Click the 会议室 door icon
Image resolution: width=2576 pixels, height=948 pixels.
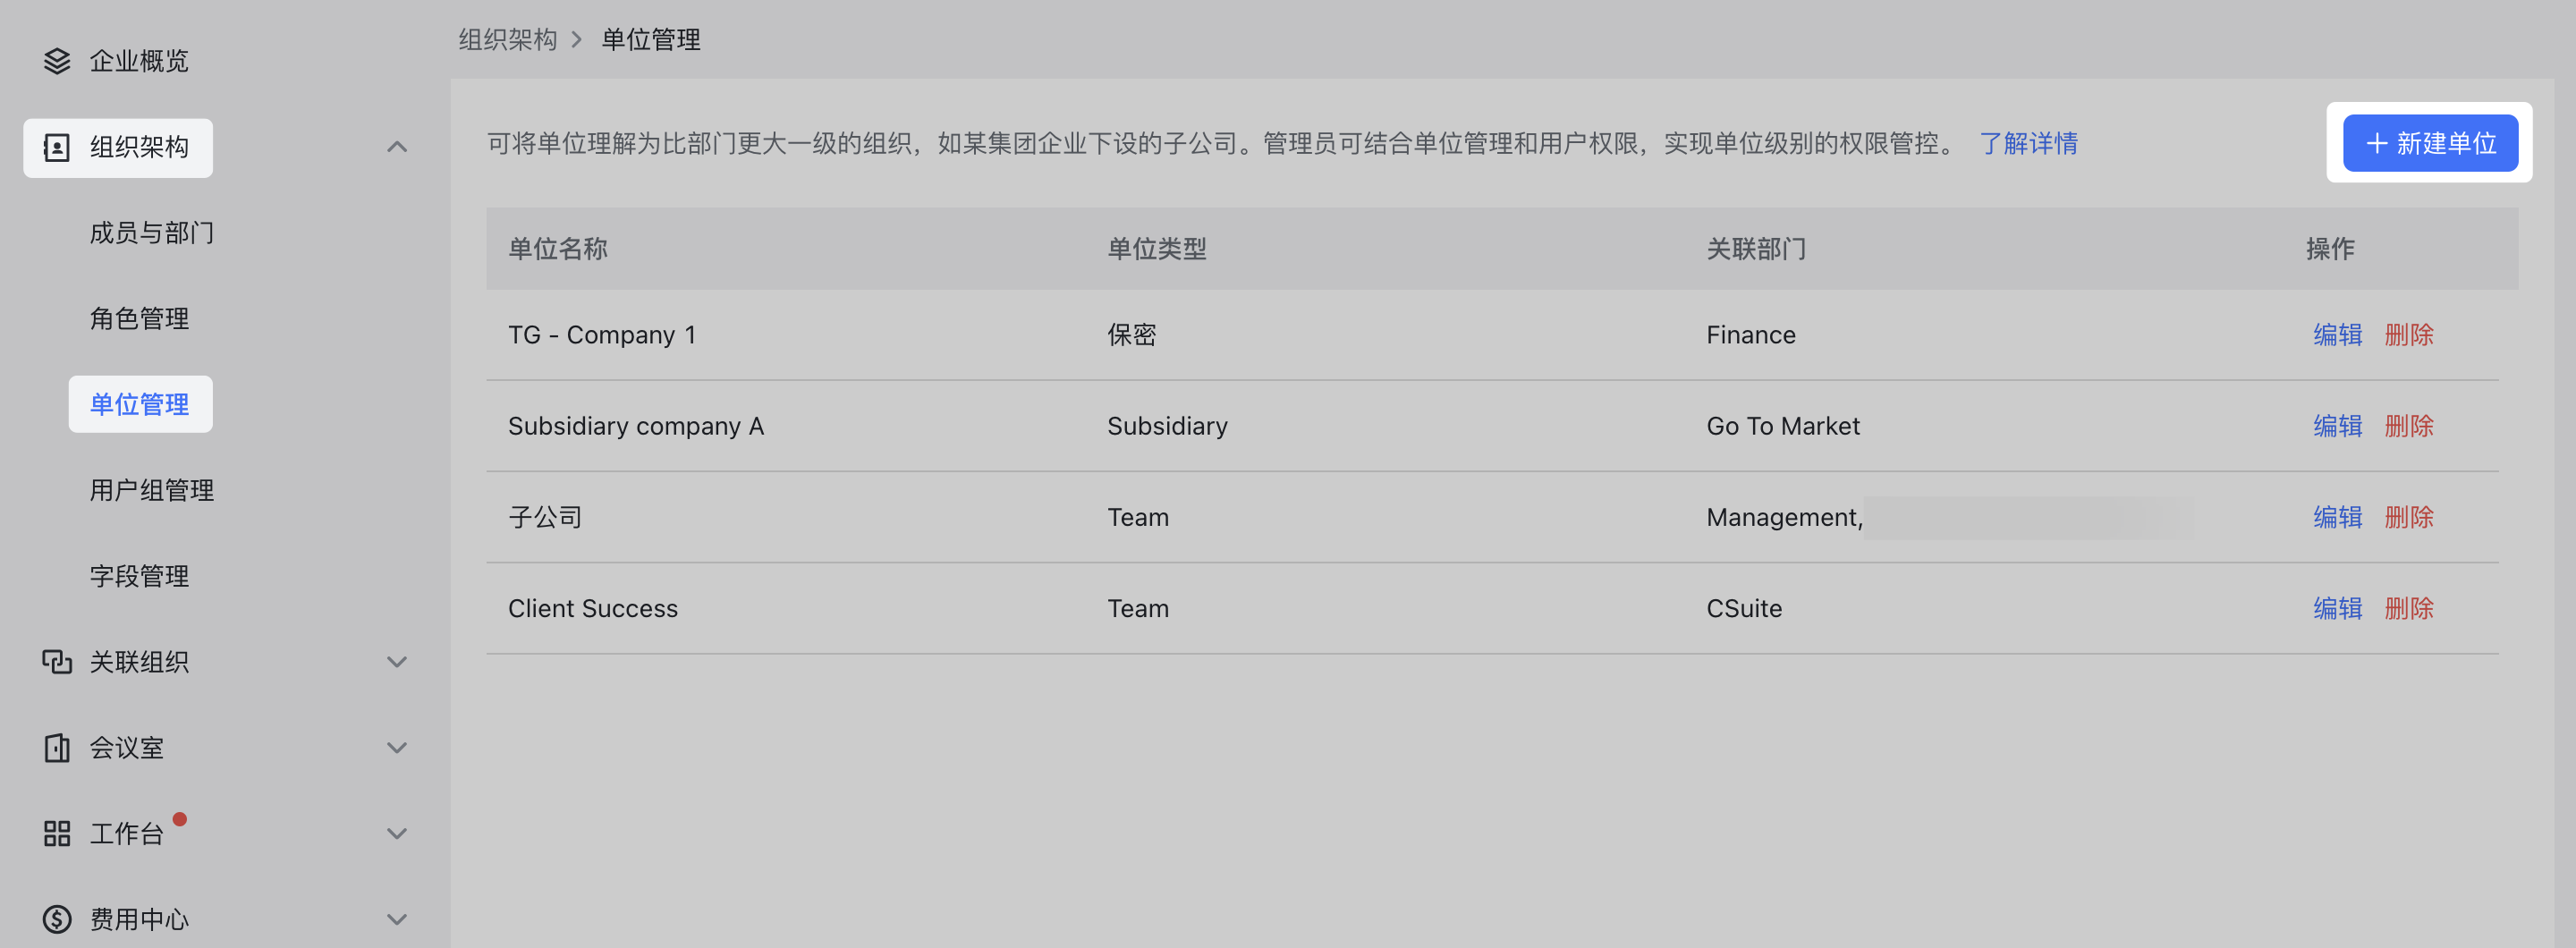(x=57, y=748)
